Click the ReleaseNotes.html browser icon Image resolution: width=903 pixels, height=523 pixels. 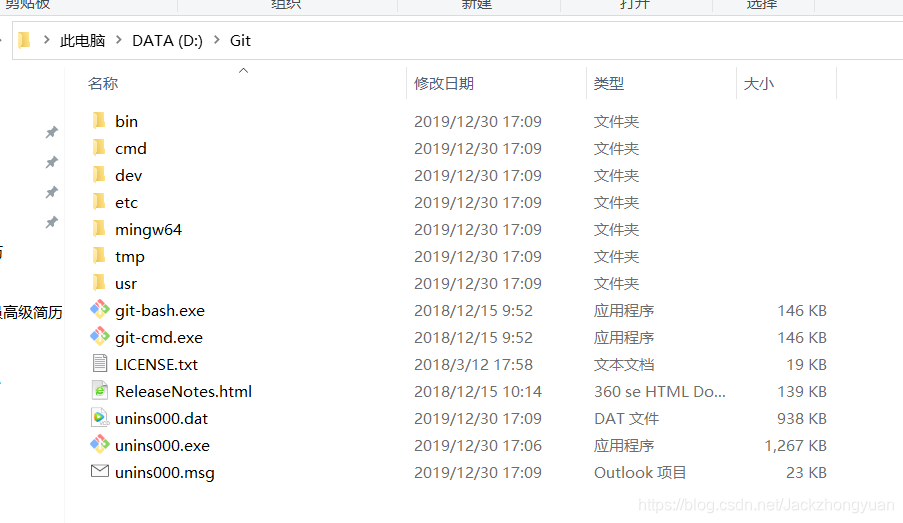pos(100,391)
